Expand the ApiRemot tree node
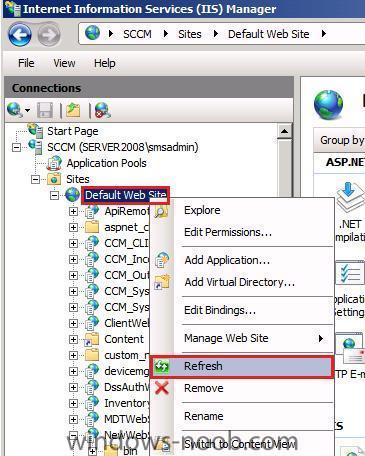Screen dimensions: 365x456 73,211
